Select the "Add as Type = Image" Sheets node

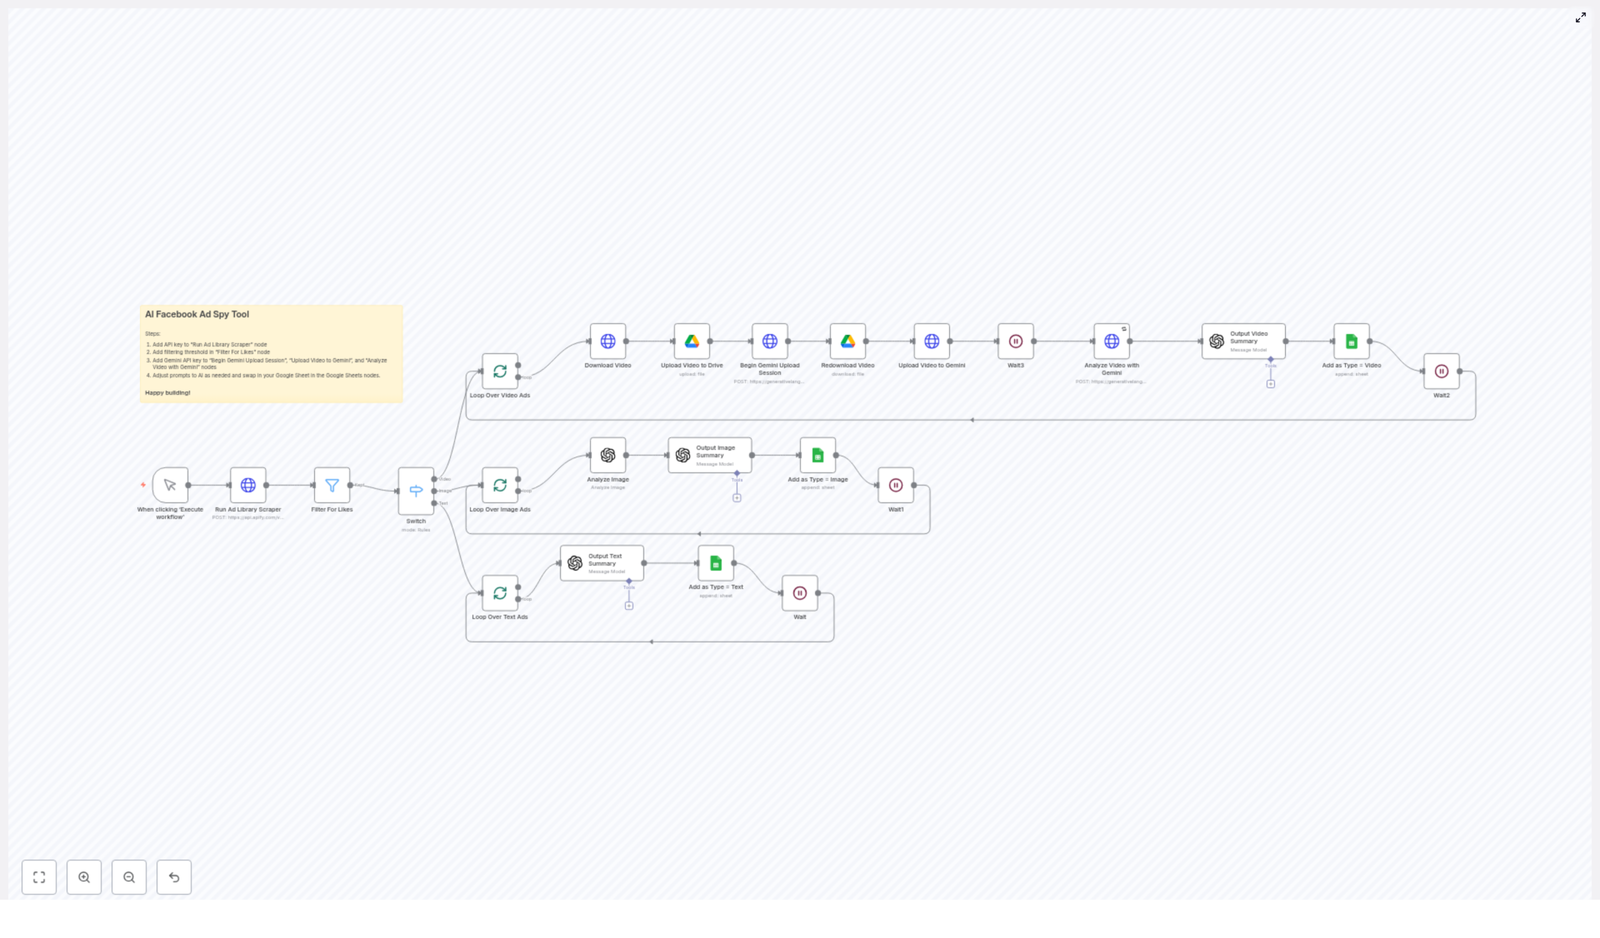coord(817,456)
